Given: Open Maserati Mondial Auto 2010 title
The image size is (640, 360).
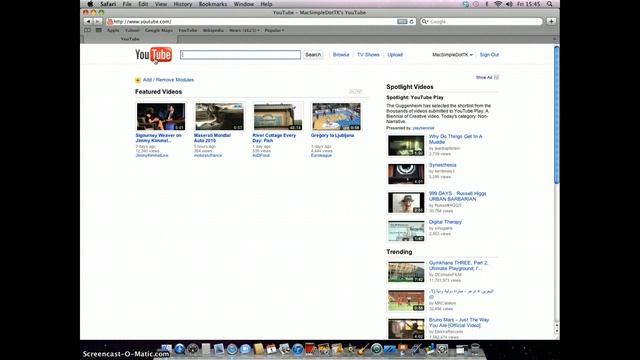Looking at the screenshot, I should (212, 138).
